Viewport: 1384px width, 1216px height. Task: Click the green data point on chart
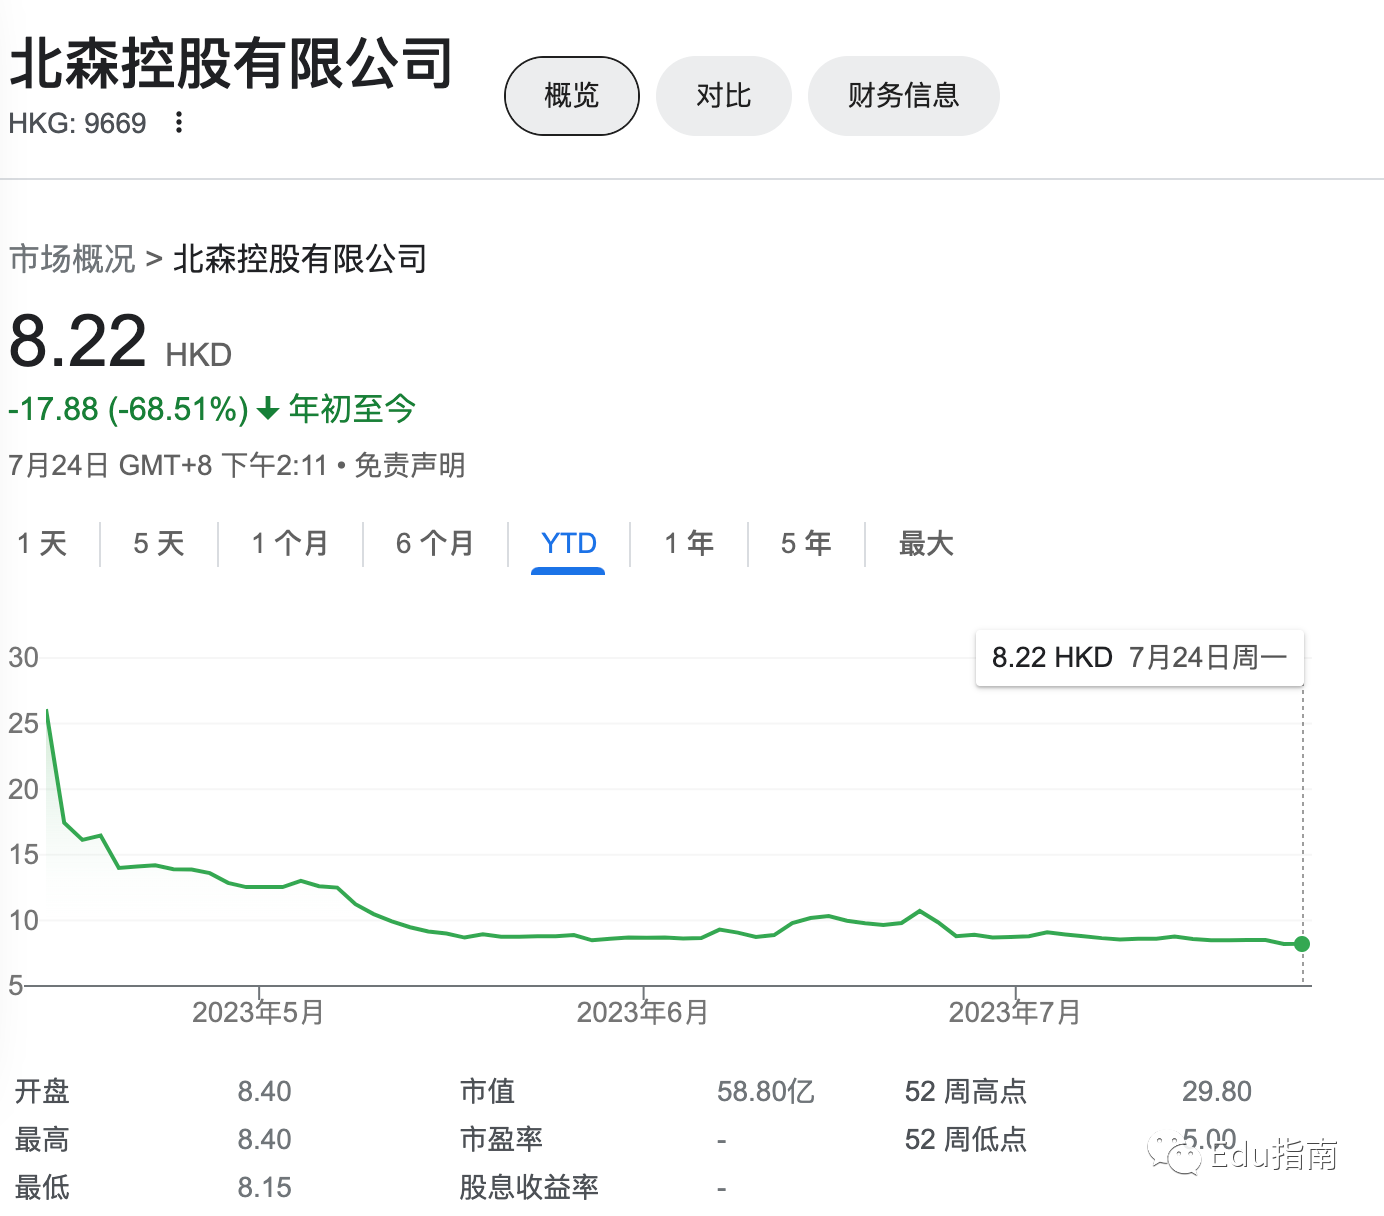pyautogui.click(x=1301, y=944)
